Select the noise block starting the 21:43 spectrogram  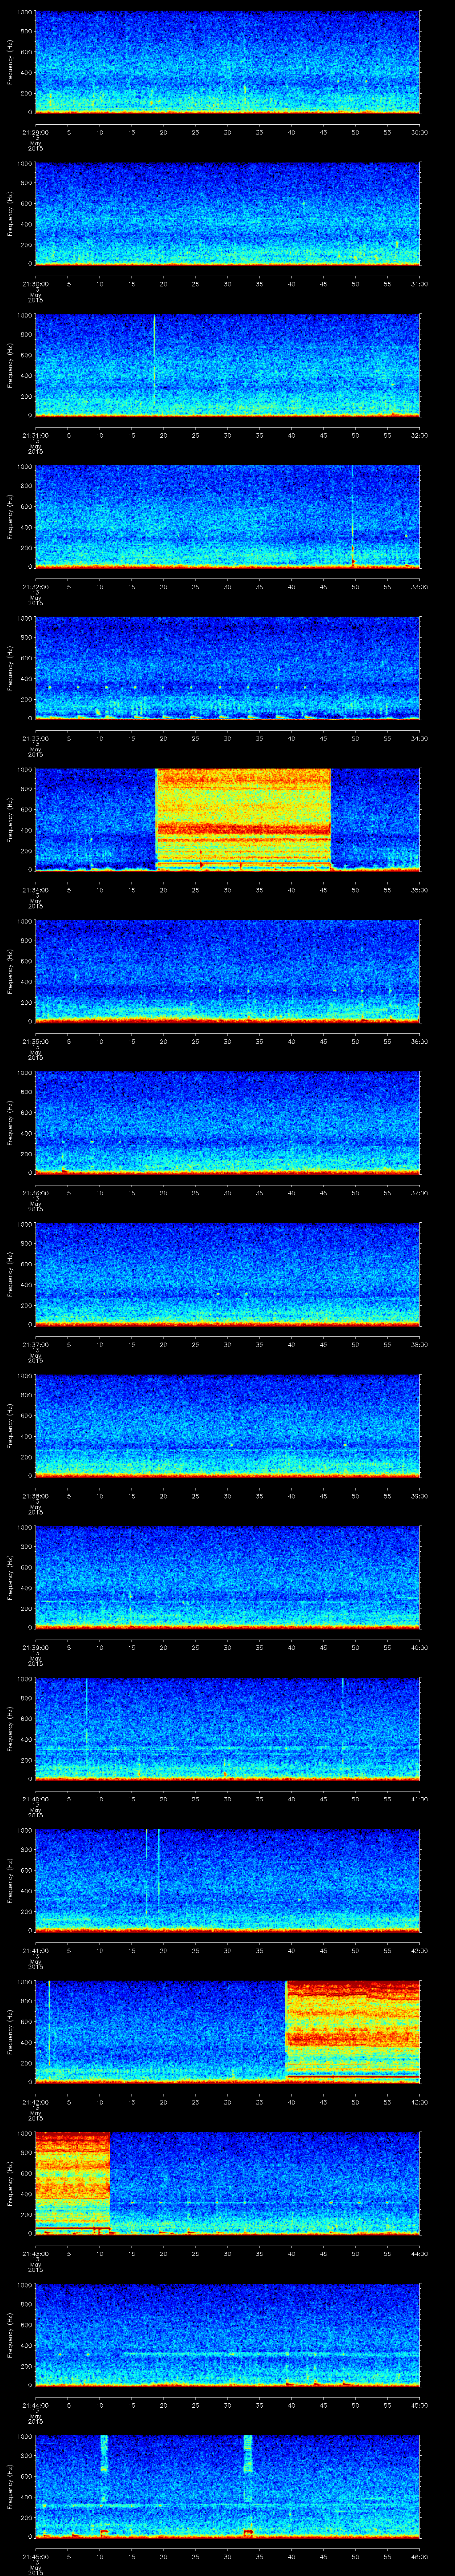[x=72, y=2182]
